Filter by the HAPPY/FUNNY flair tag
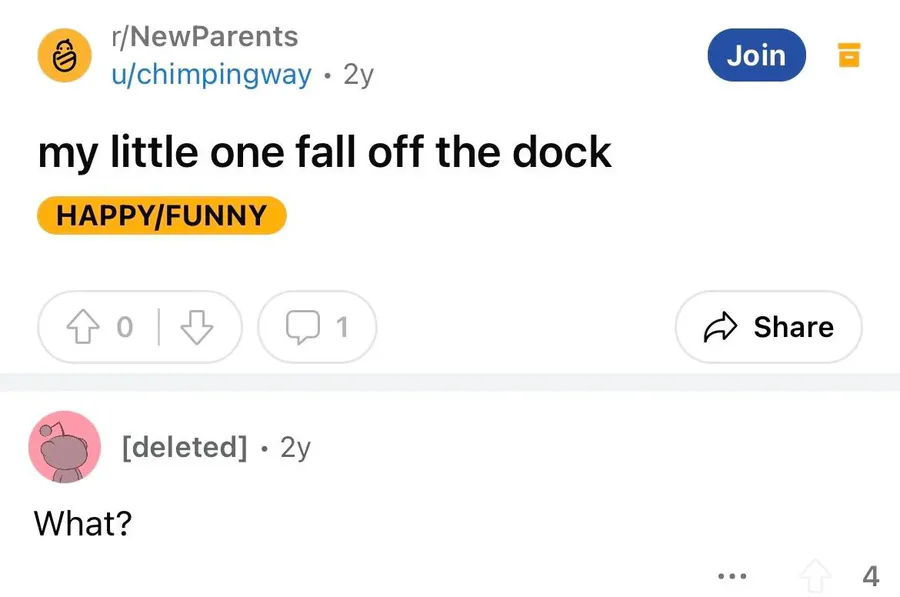This screenshot has width=900, height=597. click(x=162, y=216)
